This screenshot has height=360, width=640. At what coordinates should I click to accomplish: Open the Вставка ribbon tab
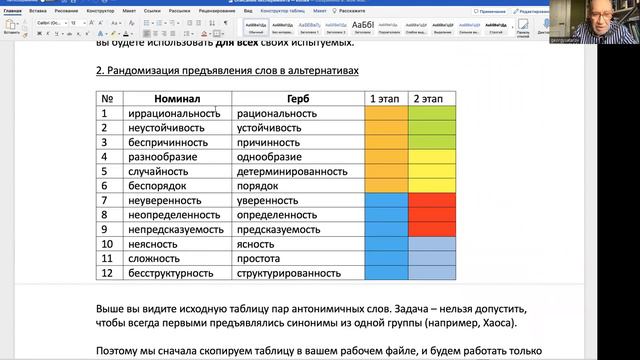click(x=38, y=11)
